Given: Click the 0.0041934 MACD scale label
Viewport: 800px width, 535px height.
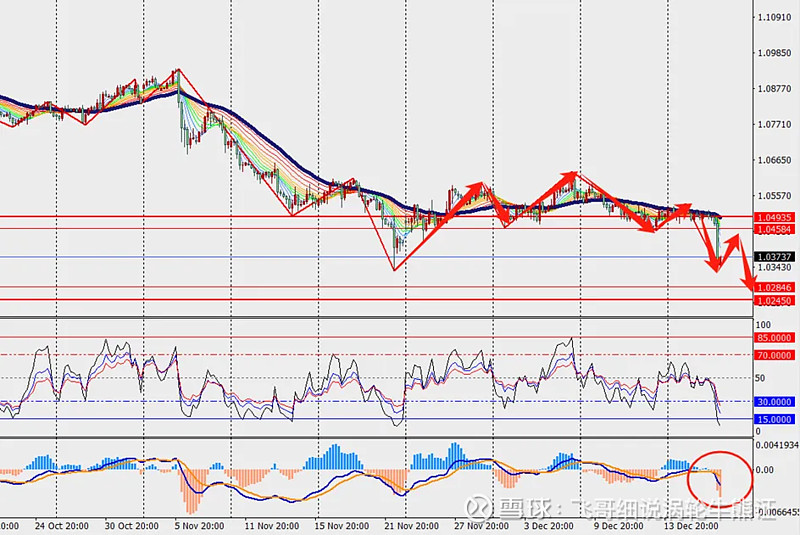Looking at the screenshot, I should click(778, 443).
